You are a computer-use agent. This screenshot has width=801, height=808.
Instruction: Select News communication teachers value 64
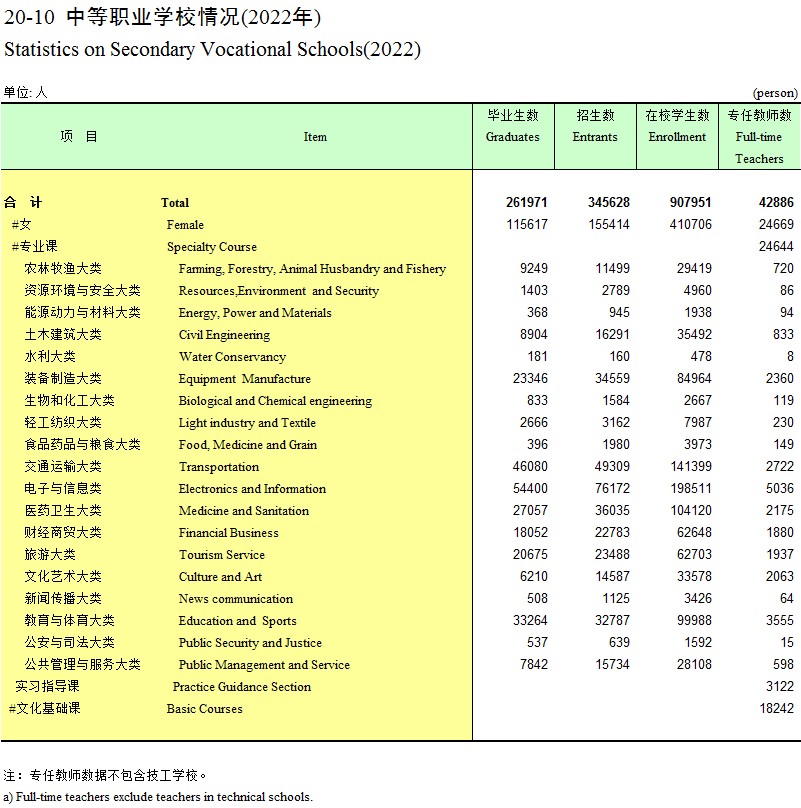(787, 598)
